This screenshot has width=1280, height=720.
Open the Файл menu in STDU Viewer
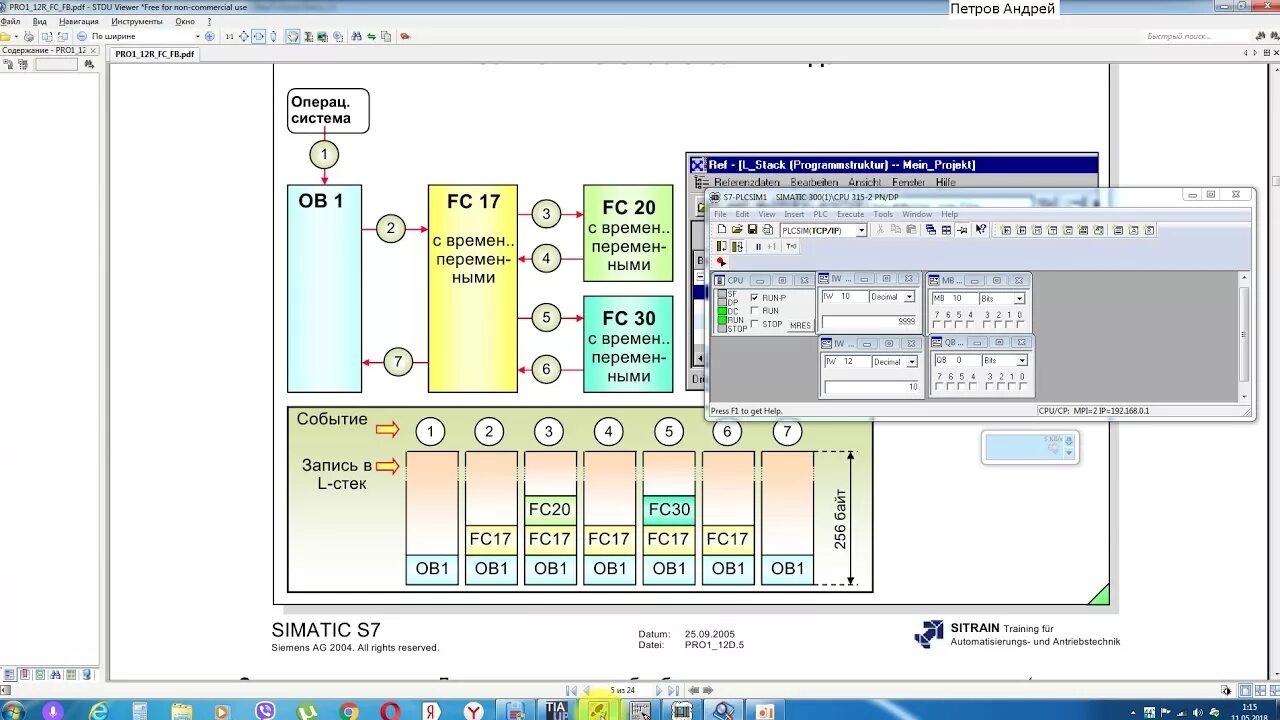tap(10, 21)
